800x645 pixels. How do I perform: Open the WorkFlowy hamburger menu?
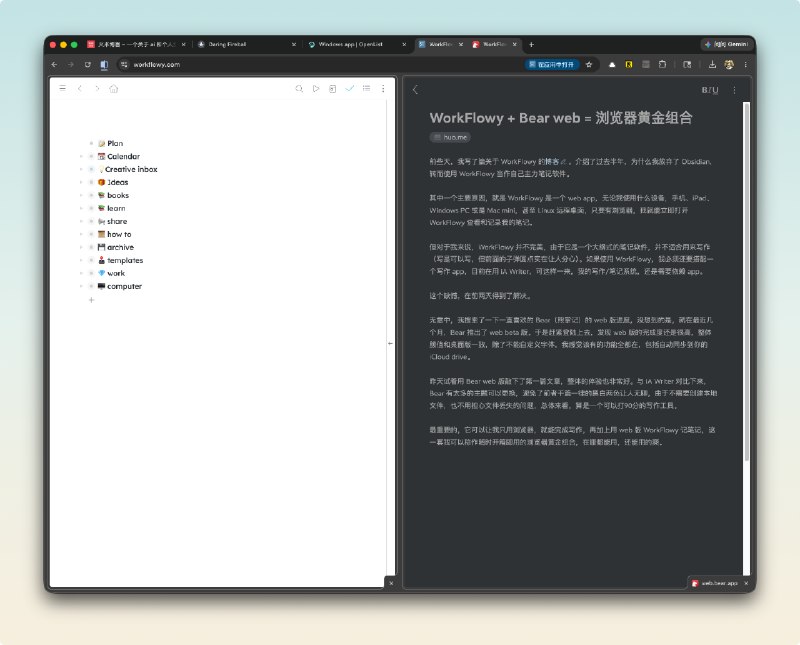pyautogui.click(x=62, y=88)
